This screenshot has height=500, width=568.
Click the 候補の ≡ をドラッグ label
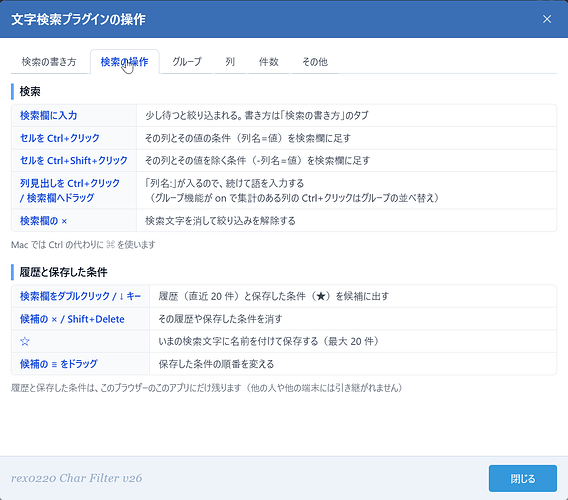59,364
